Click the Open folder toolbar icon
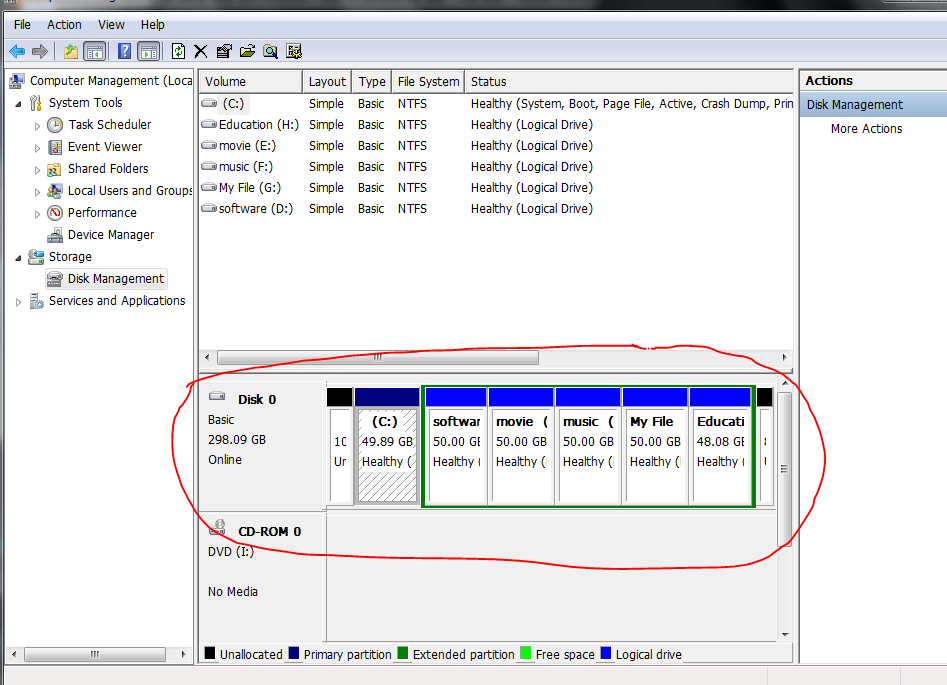The width and height of the screenshot is (947, 685). tap(247, 51)
